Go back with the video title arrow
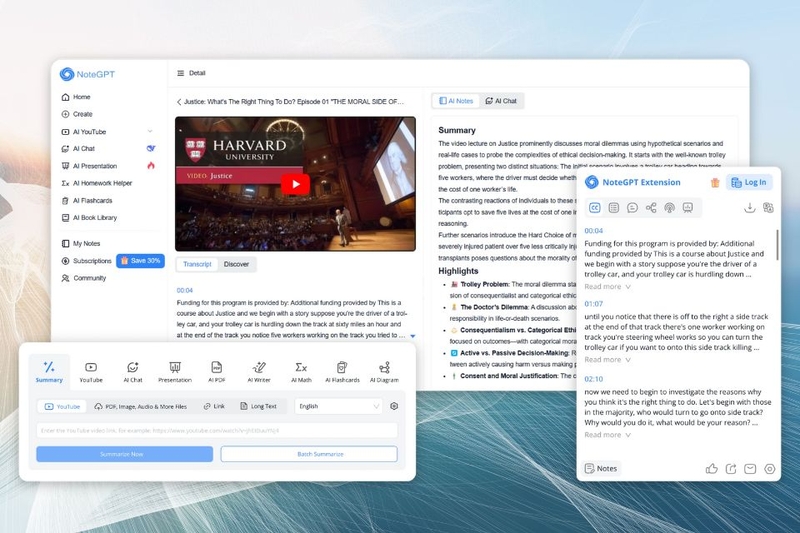Viewport: 800px width, 533px height. [x=179, y=102]
